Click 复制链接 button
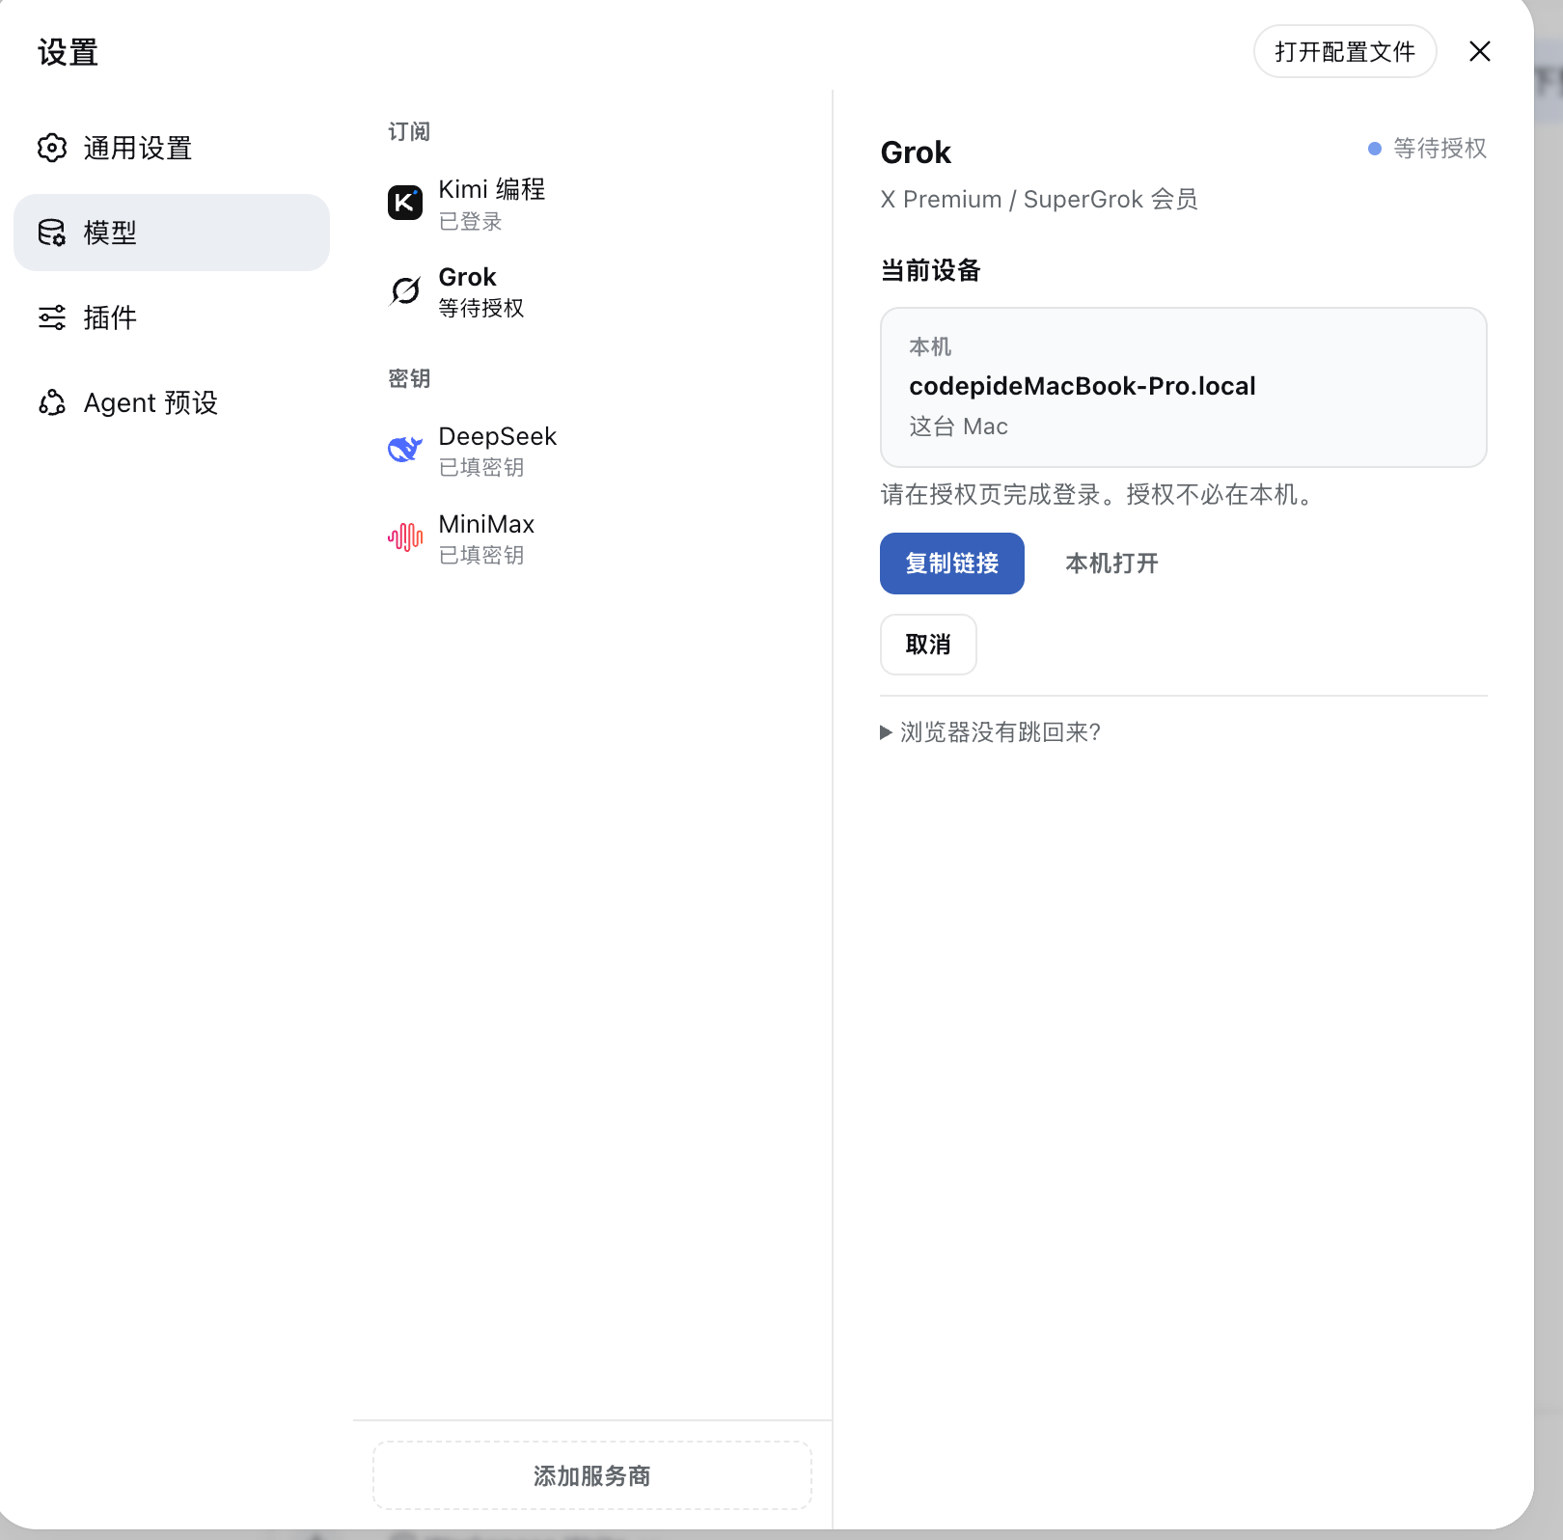Screen dimensions: 1563x1540 951,563
